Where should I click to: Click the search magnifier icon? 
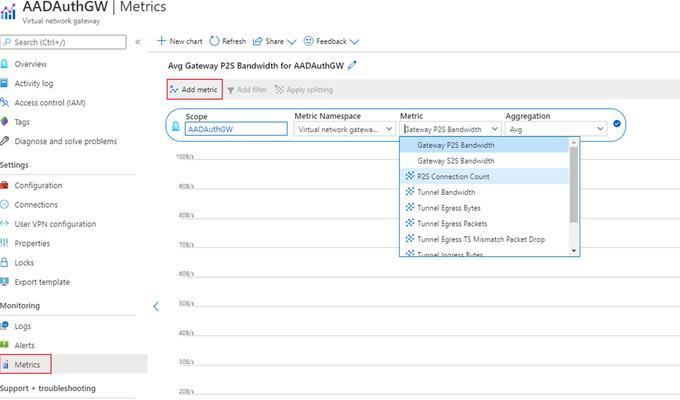click(x=7, y=42)
